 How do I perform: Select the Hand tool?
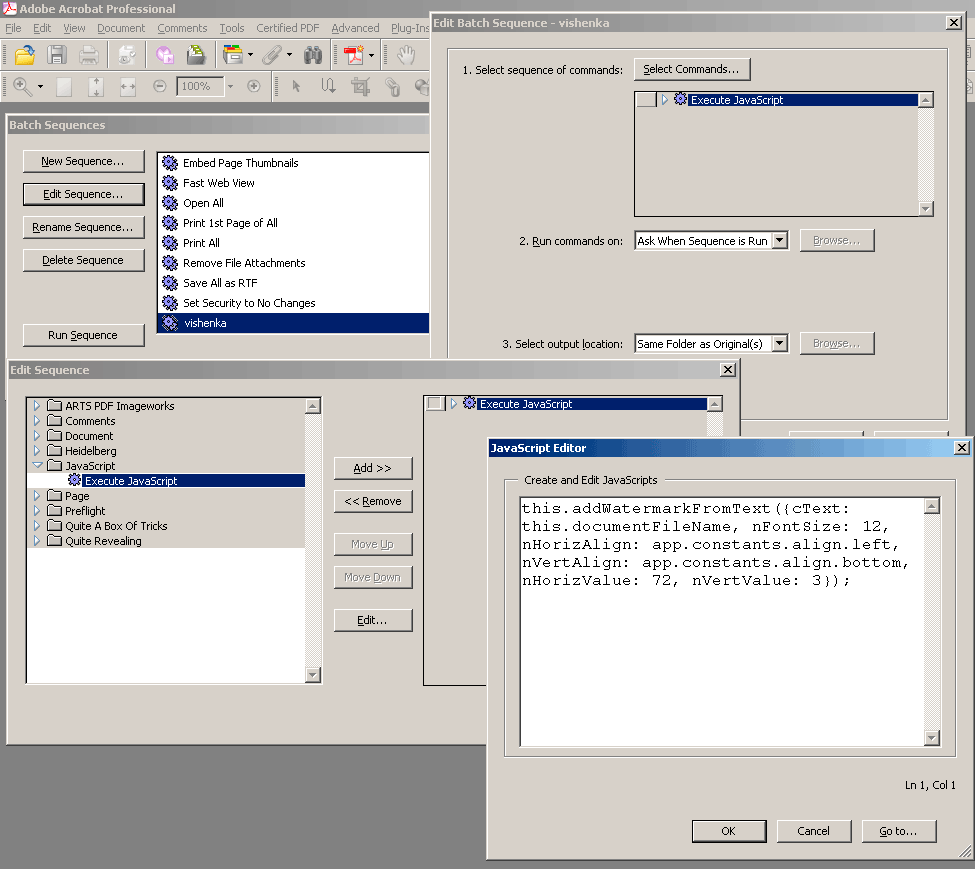(406, 55)
